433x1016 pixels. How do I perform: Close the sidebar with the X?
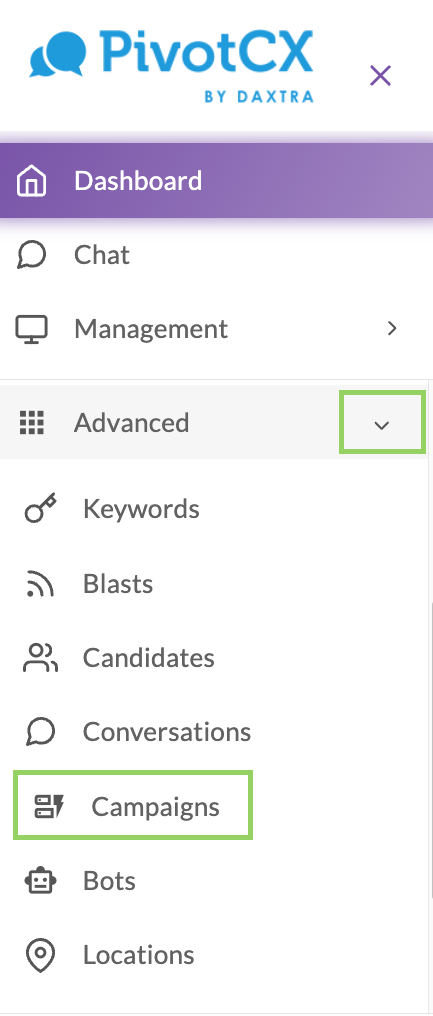click(380, 76)
